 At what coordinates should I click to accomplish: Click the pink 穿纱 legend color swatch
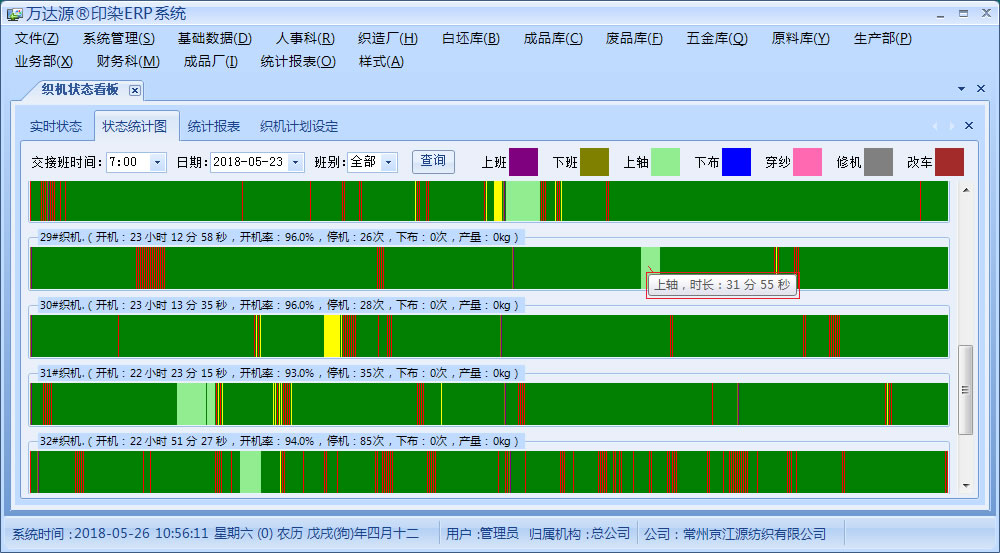(807, 162)
